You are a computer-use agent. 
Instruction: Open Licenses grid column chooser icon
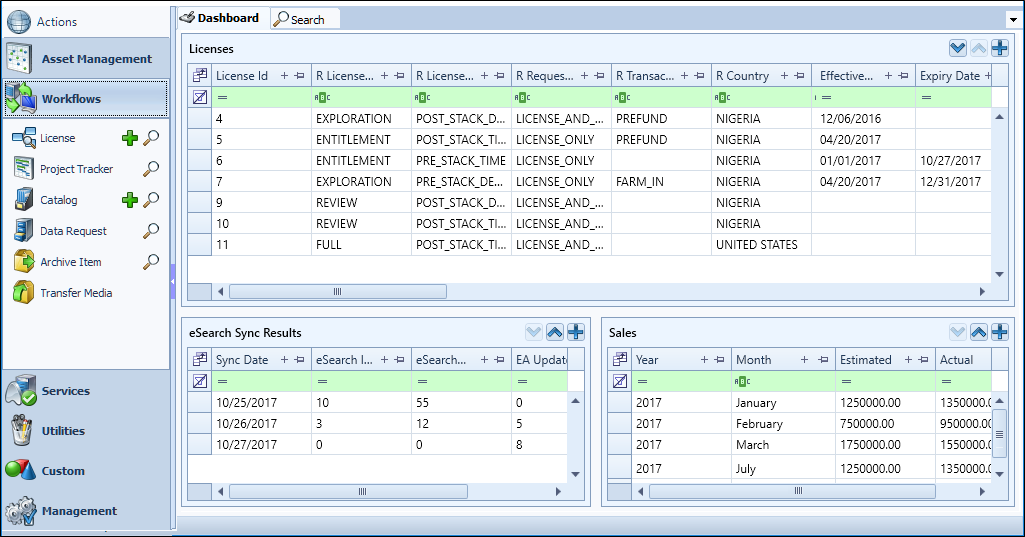tap(200, 76)
